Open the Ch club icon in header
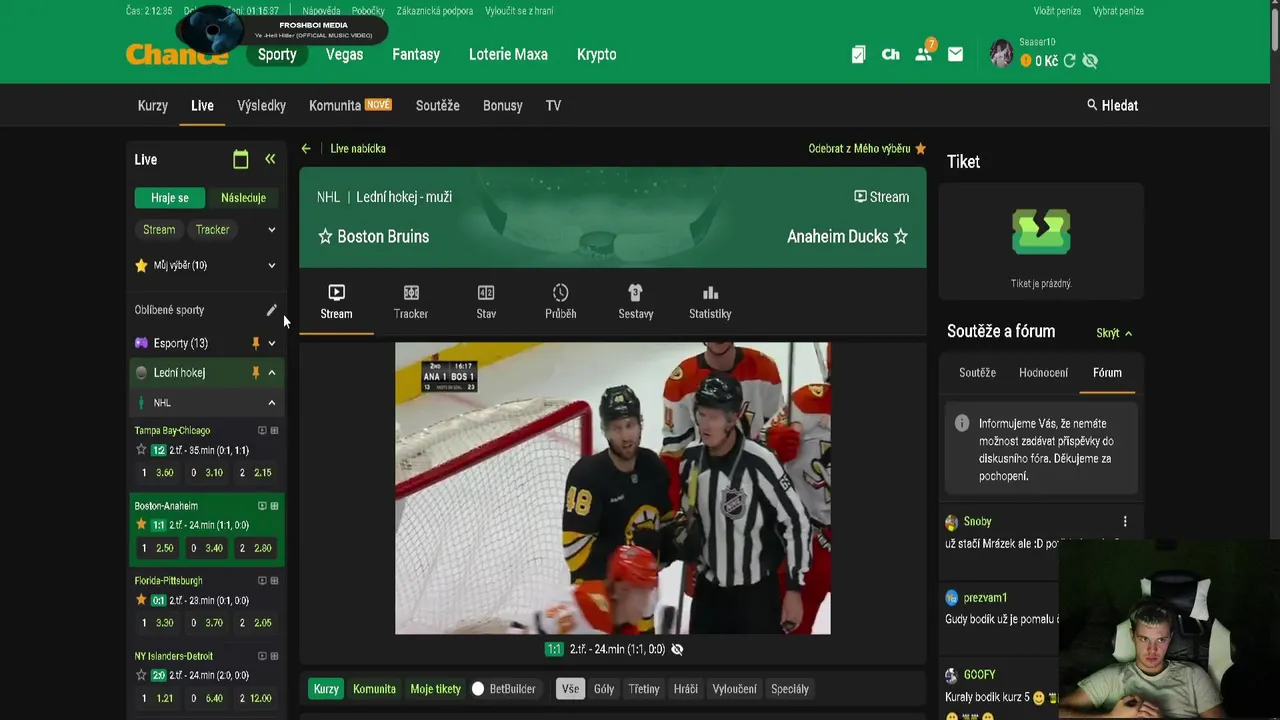Image resolution: width=1280 pixels, height=720 pixels. click(890, 55)
